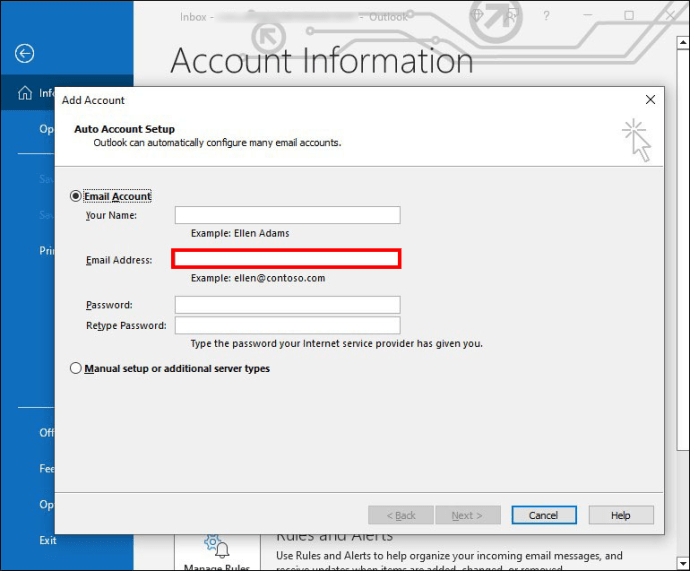This screenshot has width=690, height=571.
Task: Click the 'Example: Ellen Adams' hint text
Action: pyautogui.click(x=240, y=233)
